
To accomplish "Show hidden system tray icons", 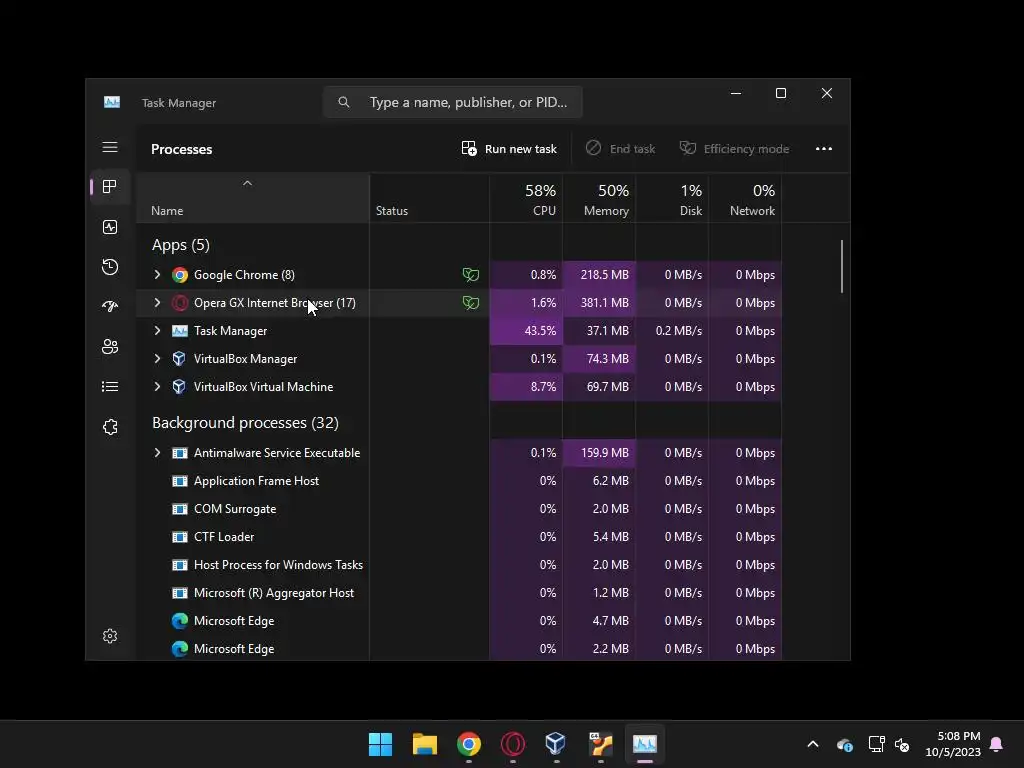I will coord(813,744).
